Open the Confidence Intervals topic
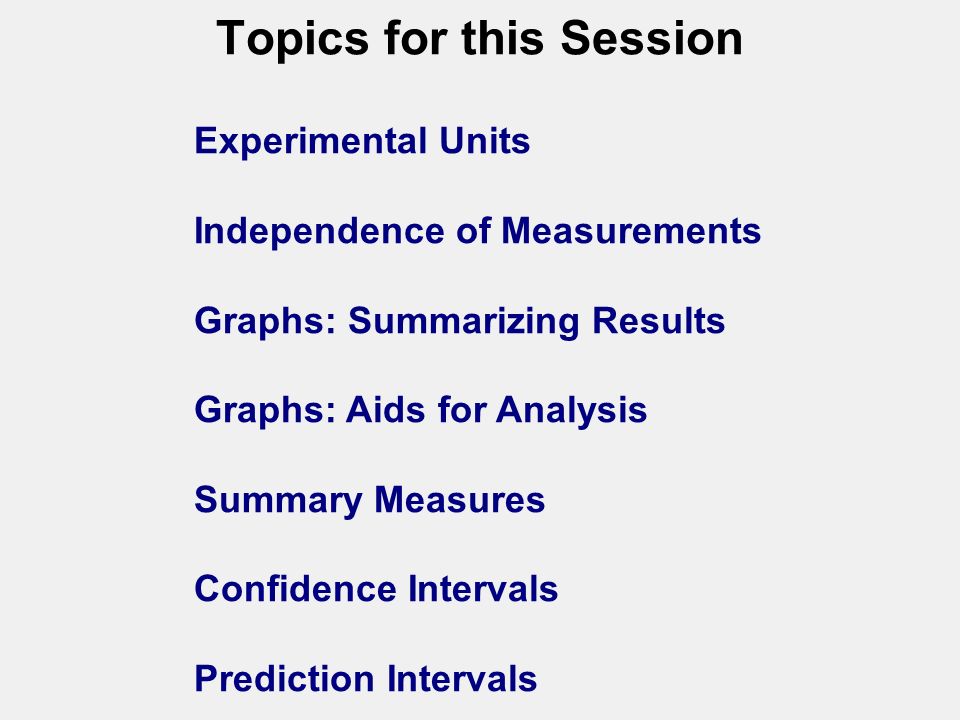 (376, 588)
